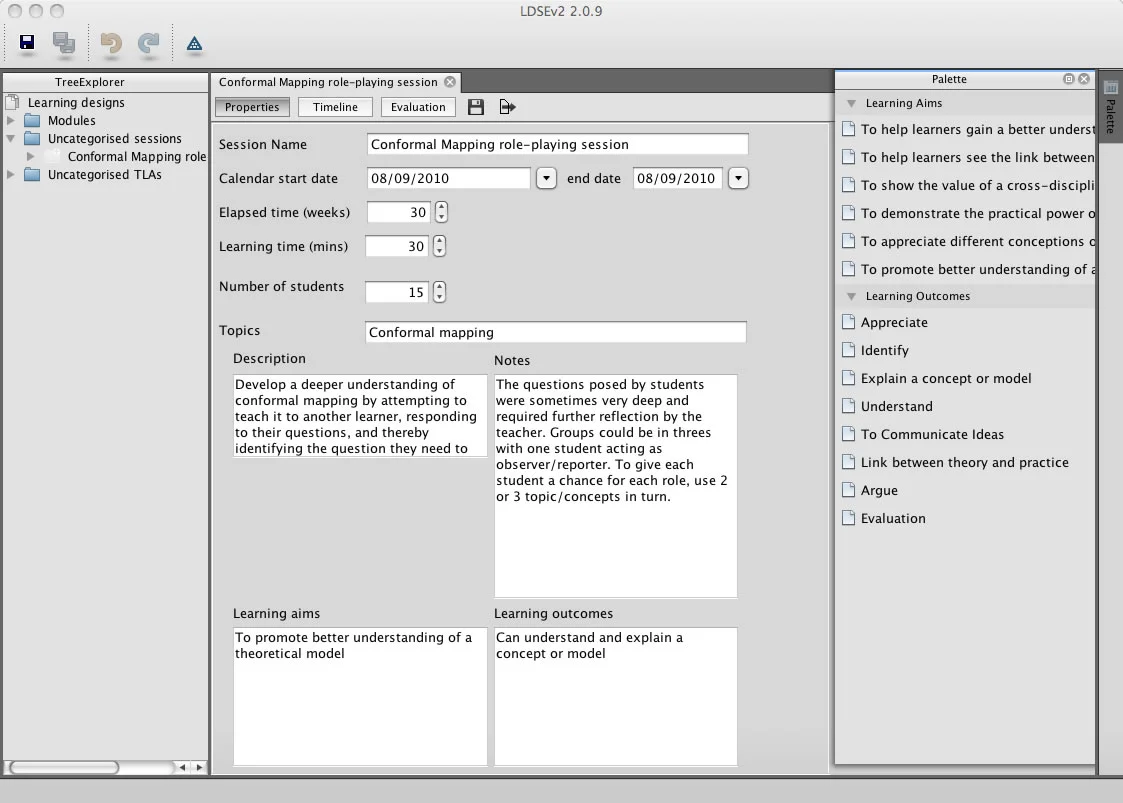Screen dimensions: 1123x803
Task: Click the export icon beside Evaluation button
Action: (507, 107)
